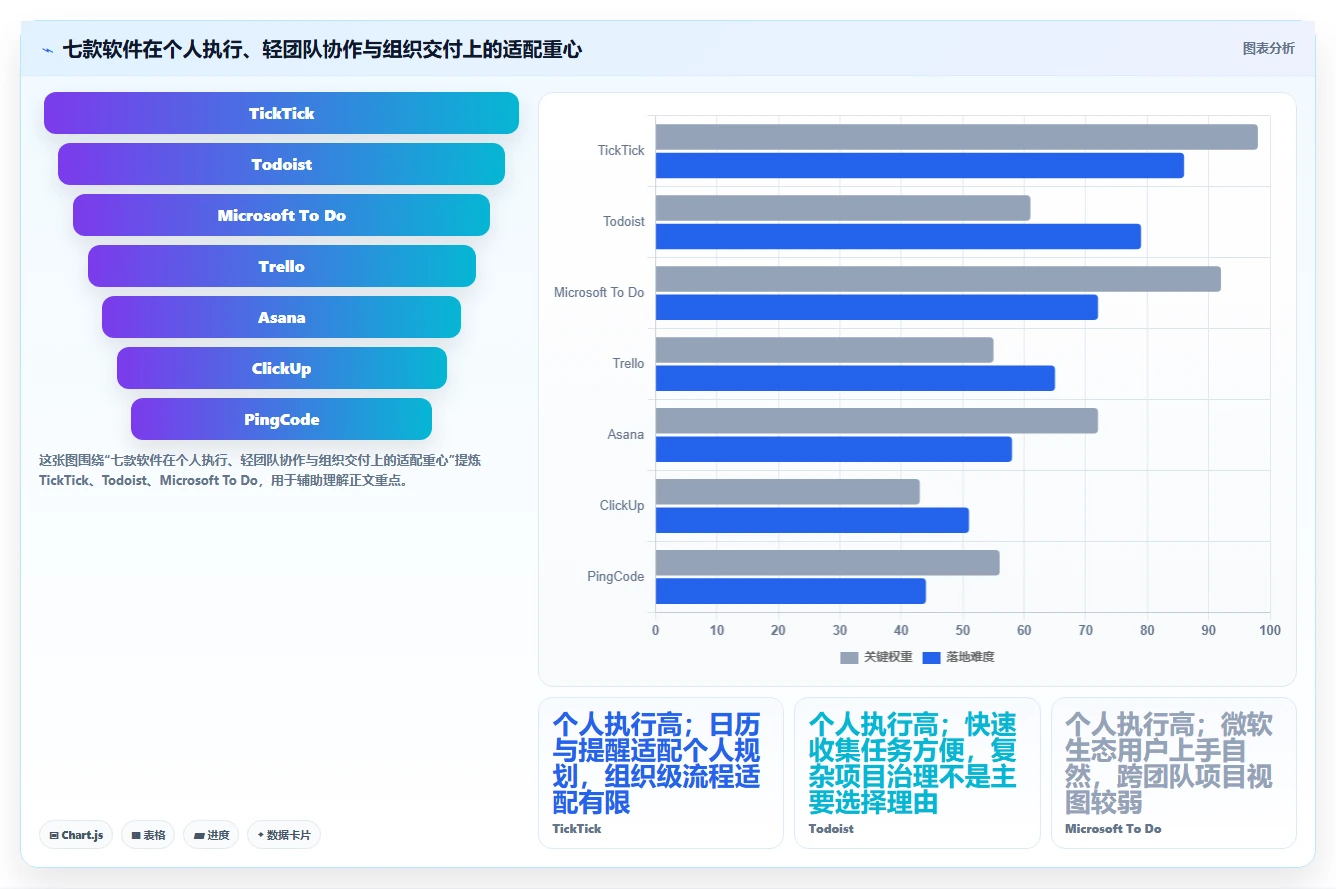Click the Chart.js tag chip

76,835
